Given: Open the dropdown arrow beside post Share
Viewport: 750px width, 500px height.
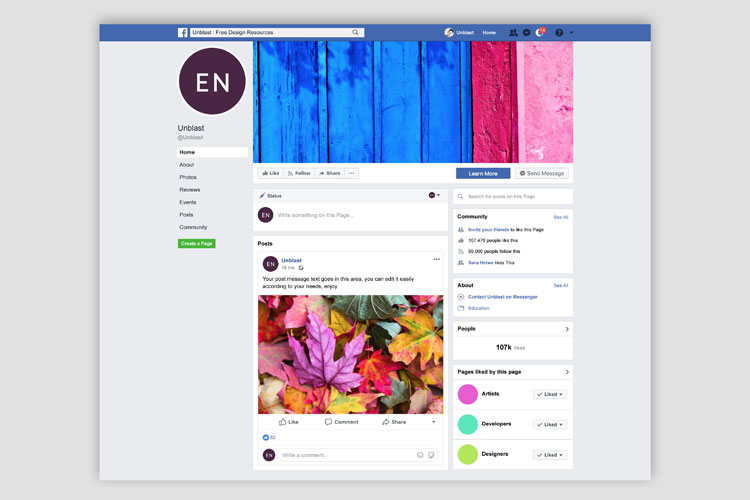Looking at the screenshot, I should point(434,422).
